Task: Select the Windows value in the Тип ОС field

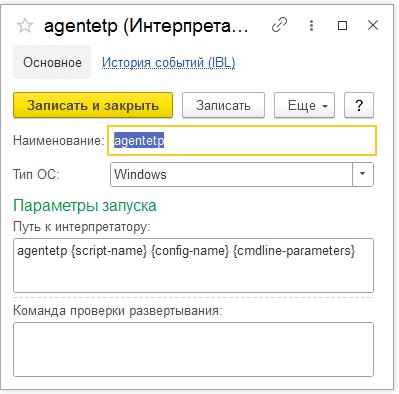Action: click(x=231, y=174)
